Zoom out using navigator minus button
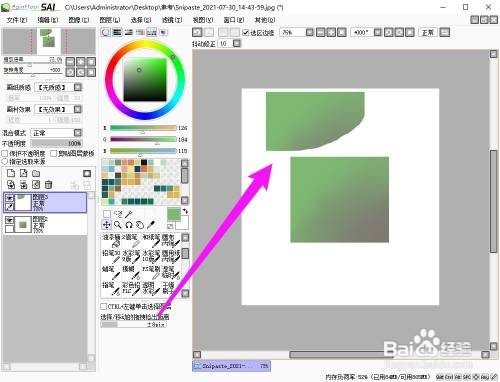 click(x=70, y=61)
